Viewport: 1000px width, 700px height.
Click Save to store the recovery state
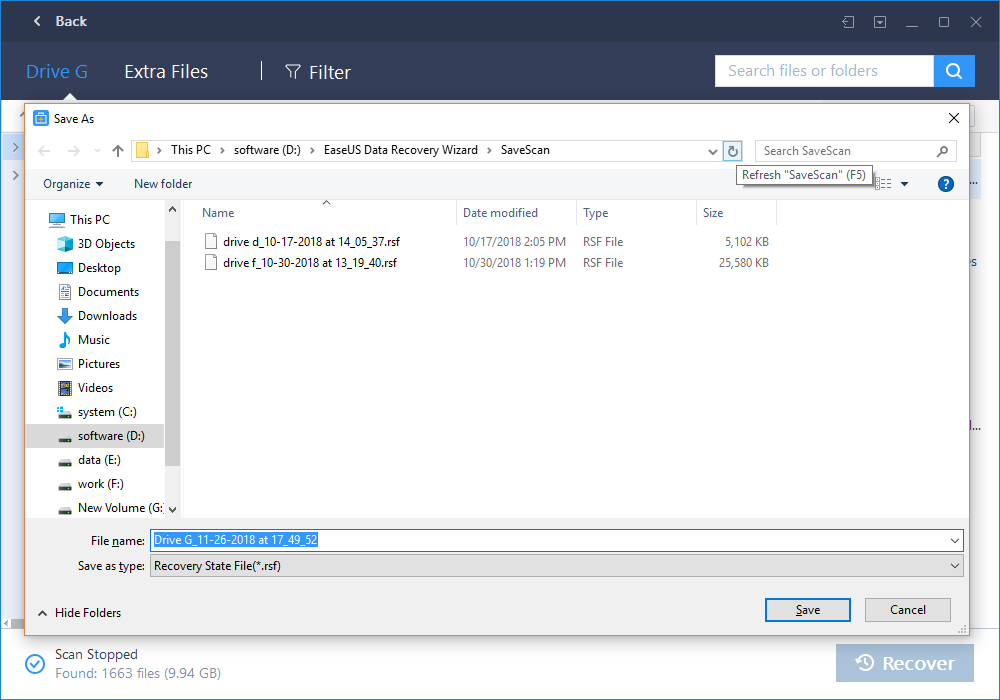(x=807, y=609)
